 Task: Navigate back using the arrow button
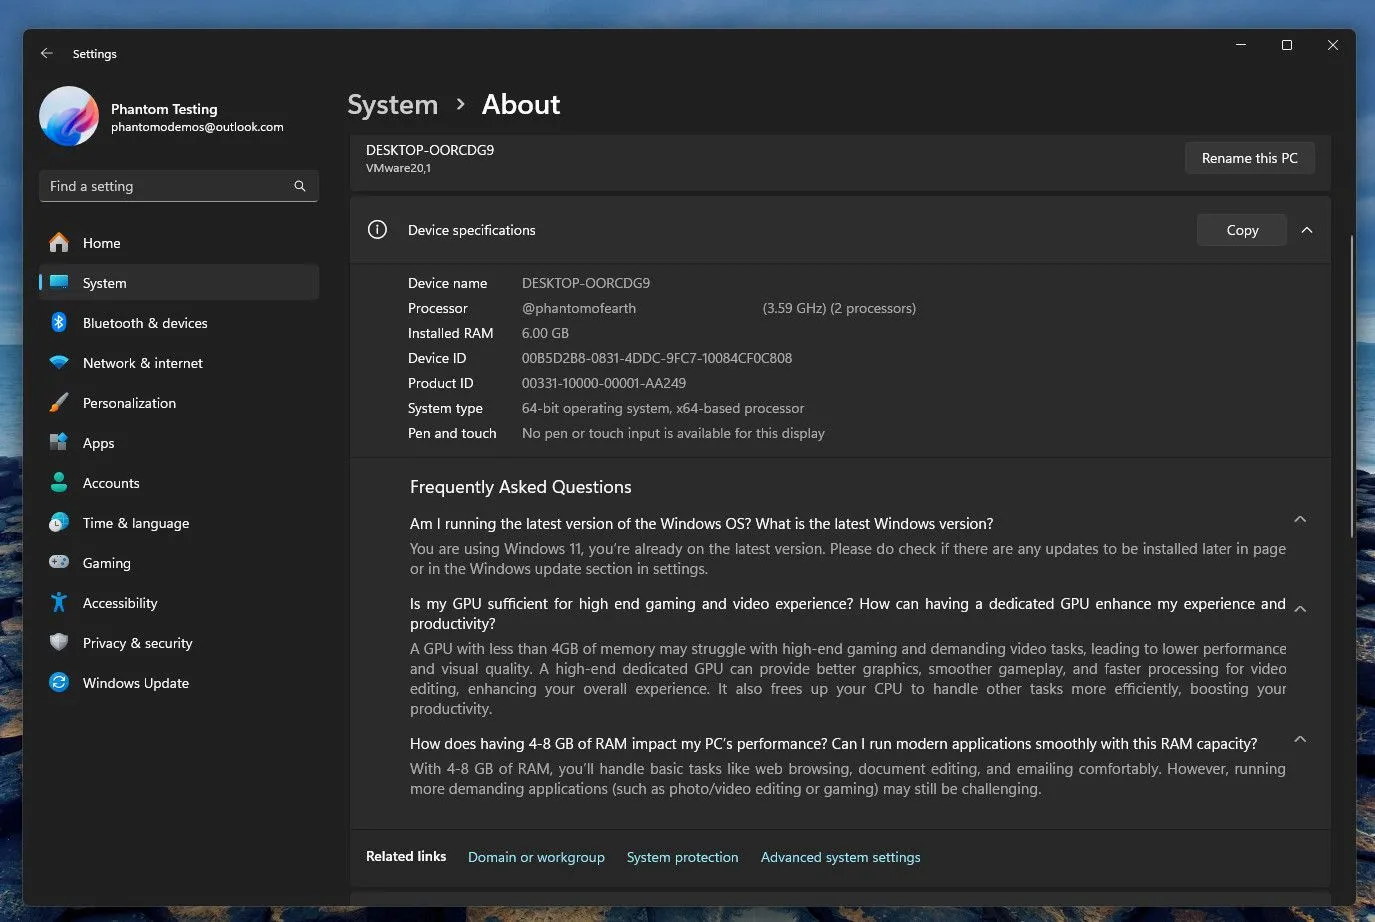(46, 53)
